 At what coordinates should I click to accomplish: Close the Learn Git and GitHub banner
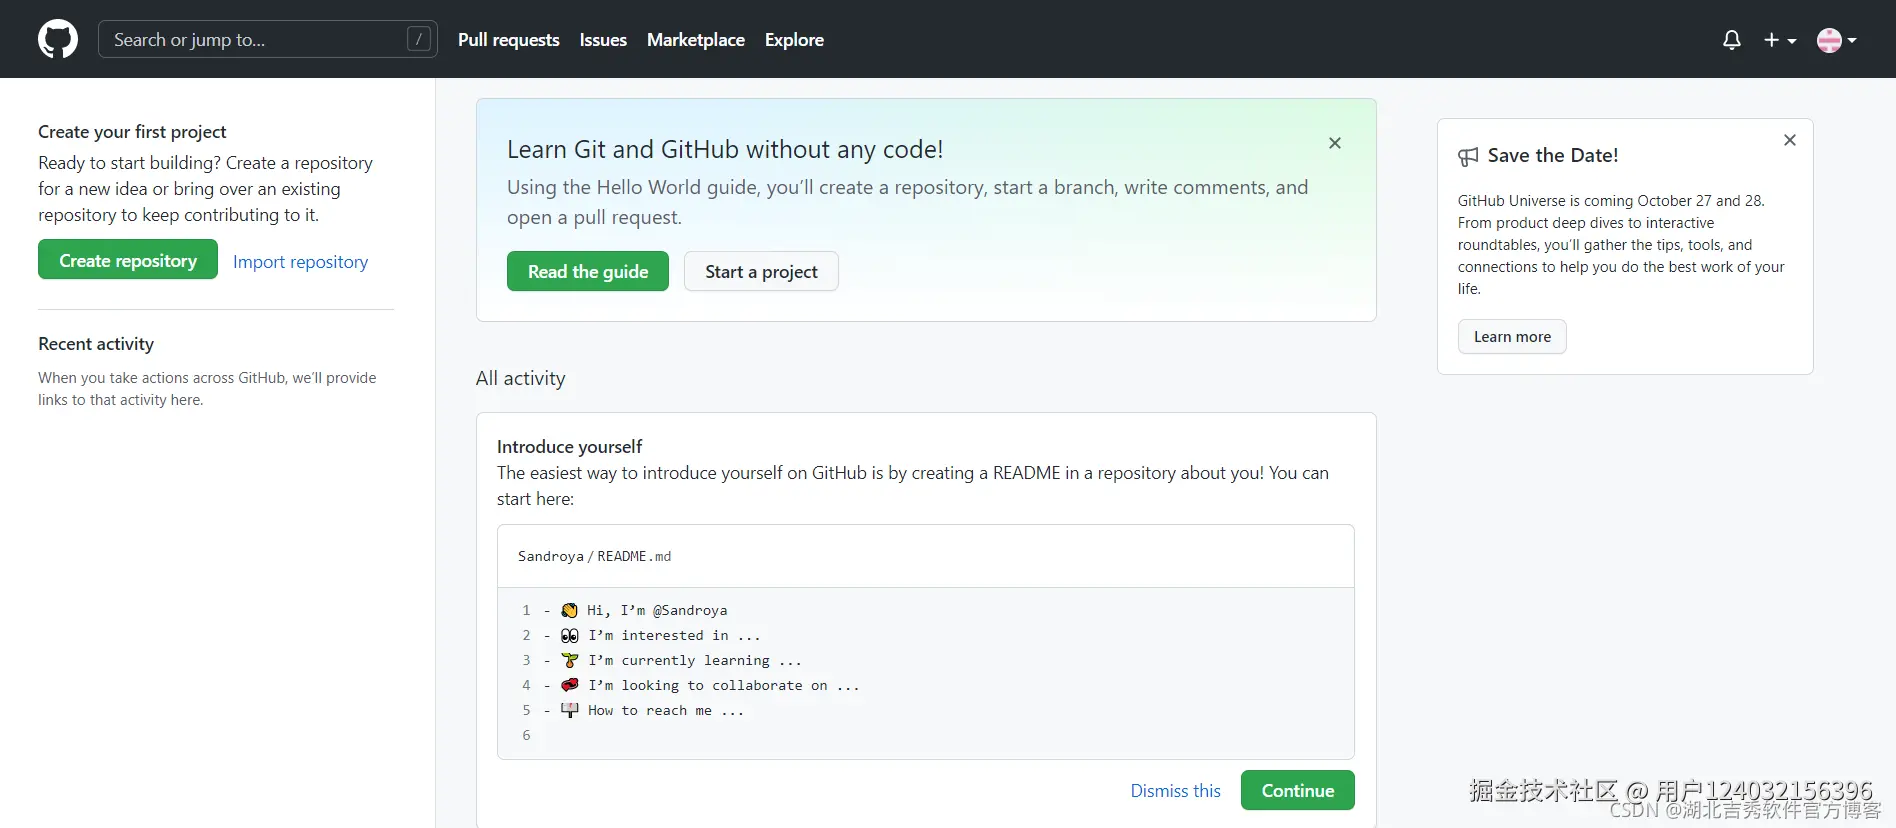[1335, 143]
